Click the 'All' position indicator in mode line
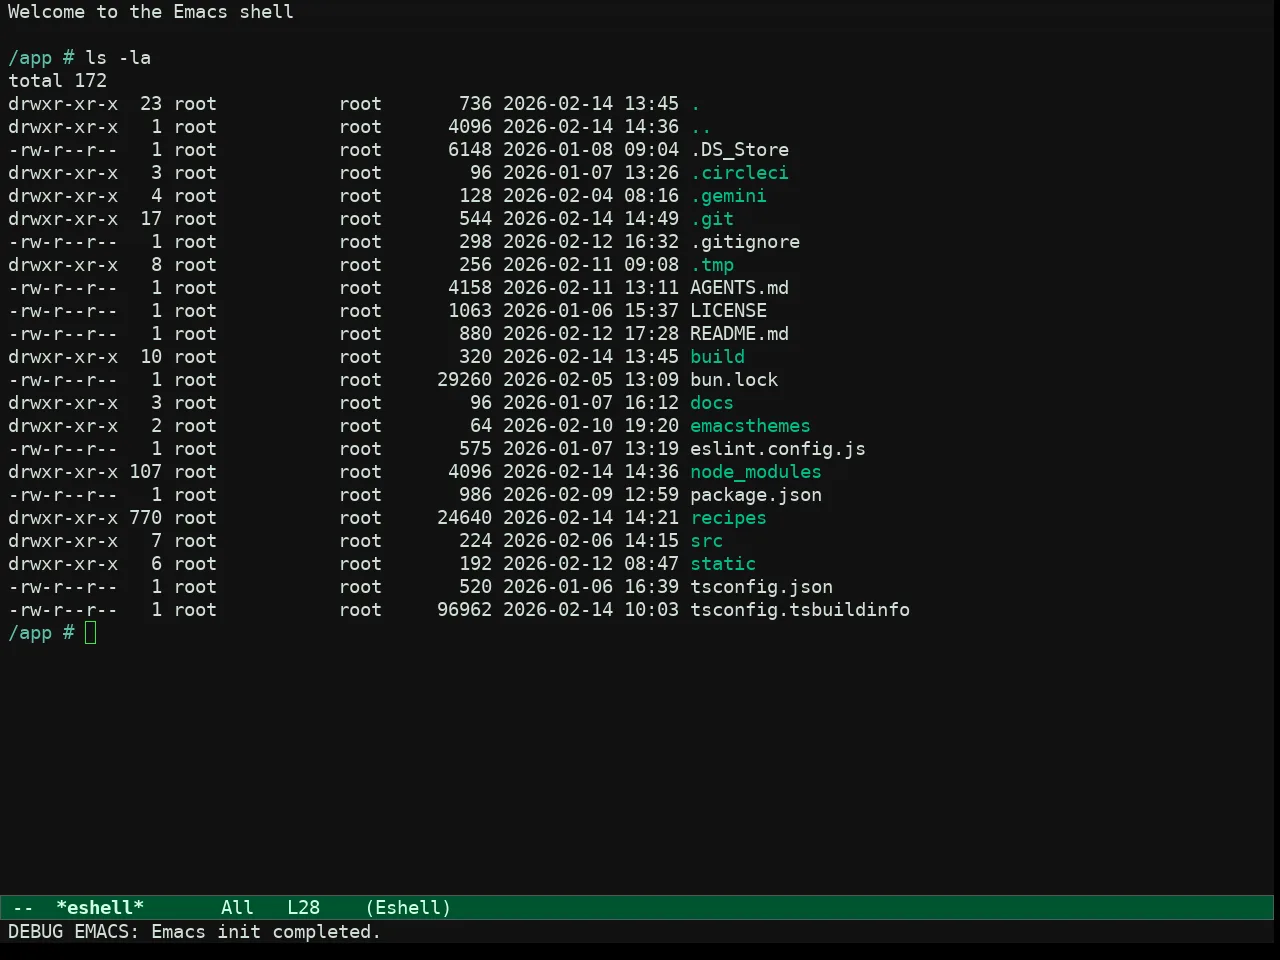This screenshot has width=1280, height=960. point(237,908)
